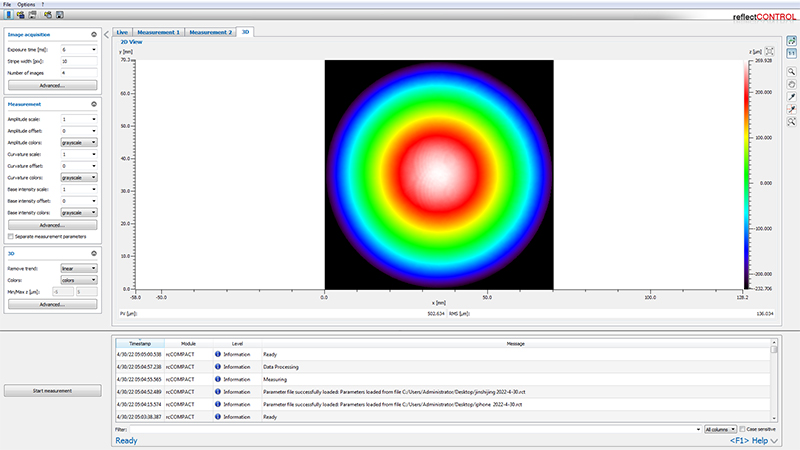Click Advanced button in 3D panel

click(50, 303)
